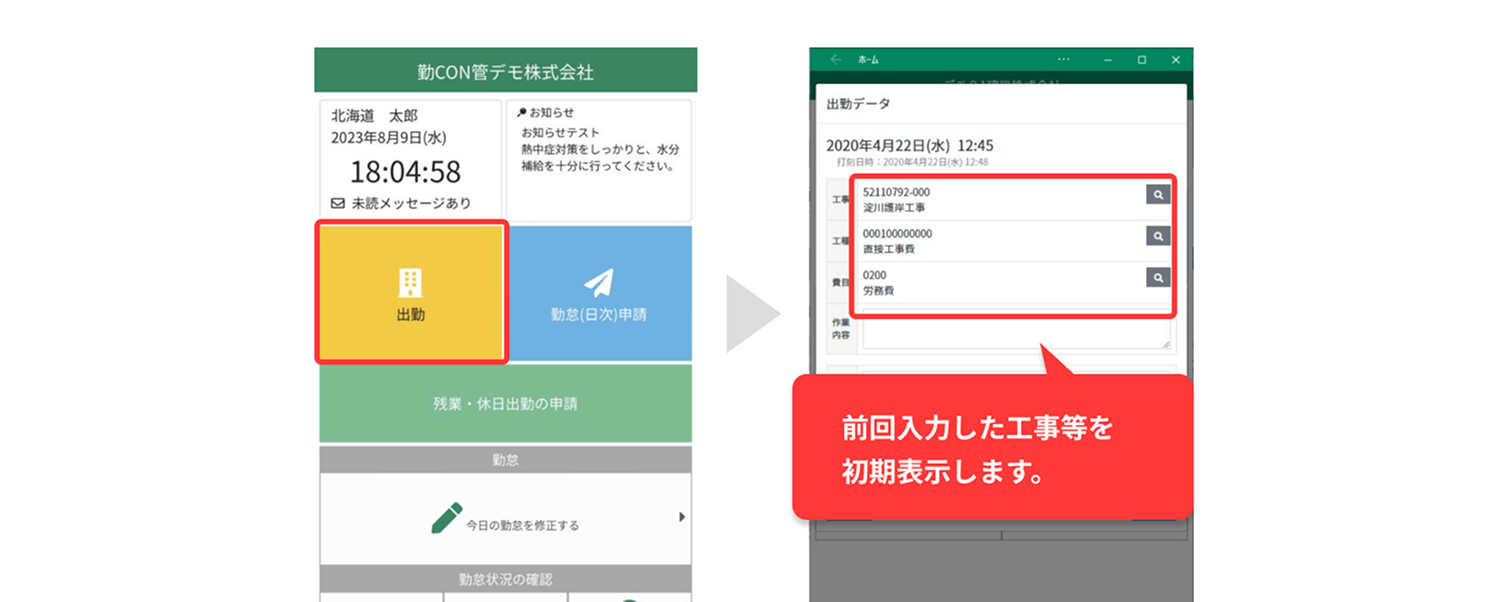The width and height of the screenshot is (1508, 602).
Task: Click the back arrow in the ホーム window
Action: point(836,59)
